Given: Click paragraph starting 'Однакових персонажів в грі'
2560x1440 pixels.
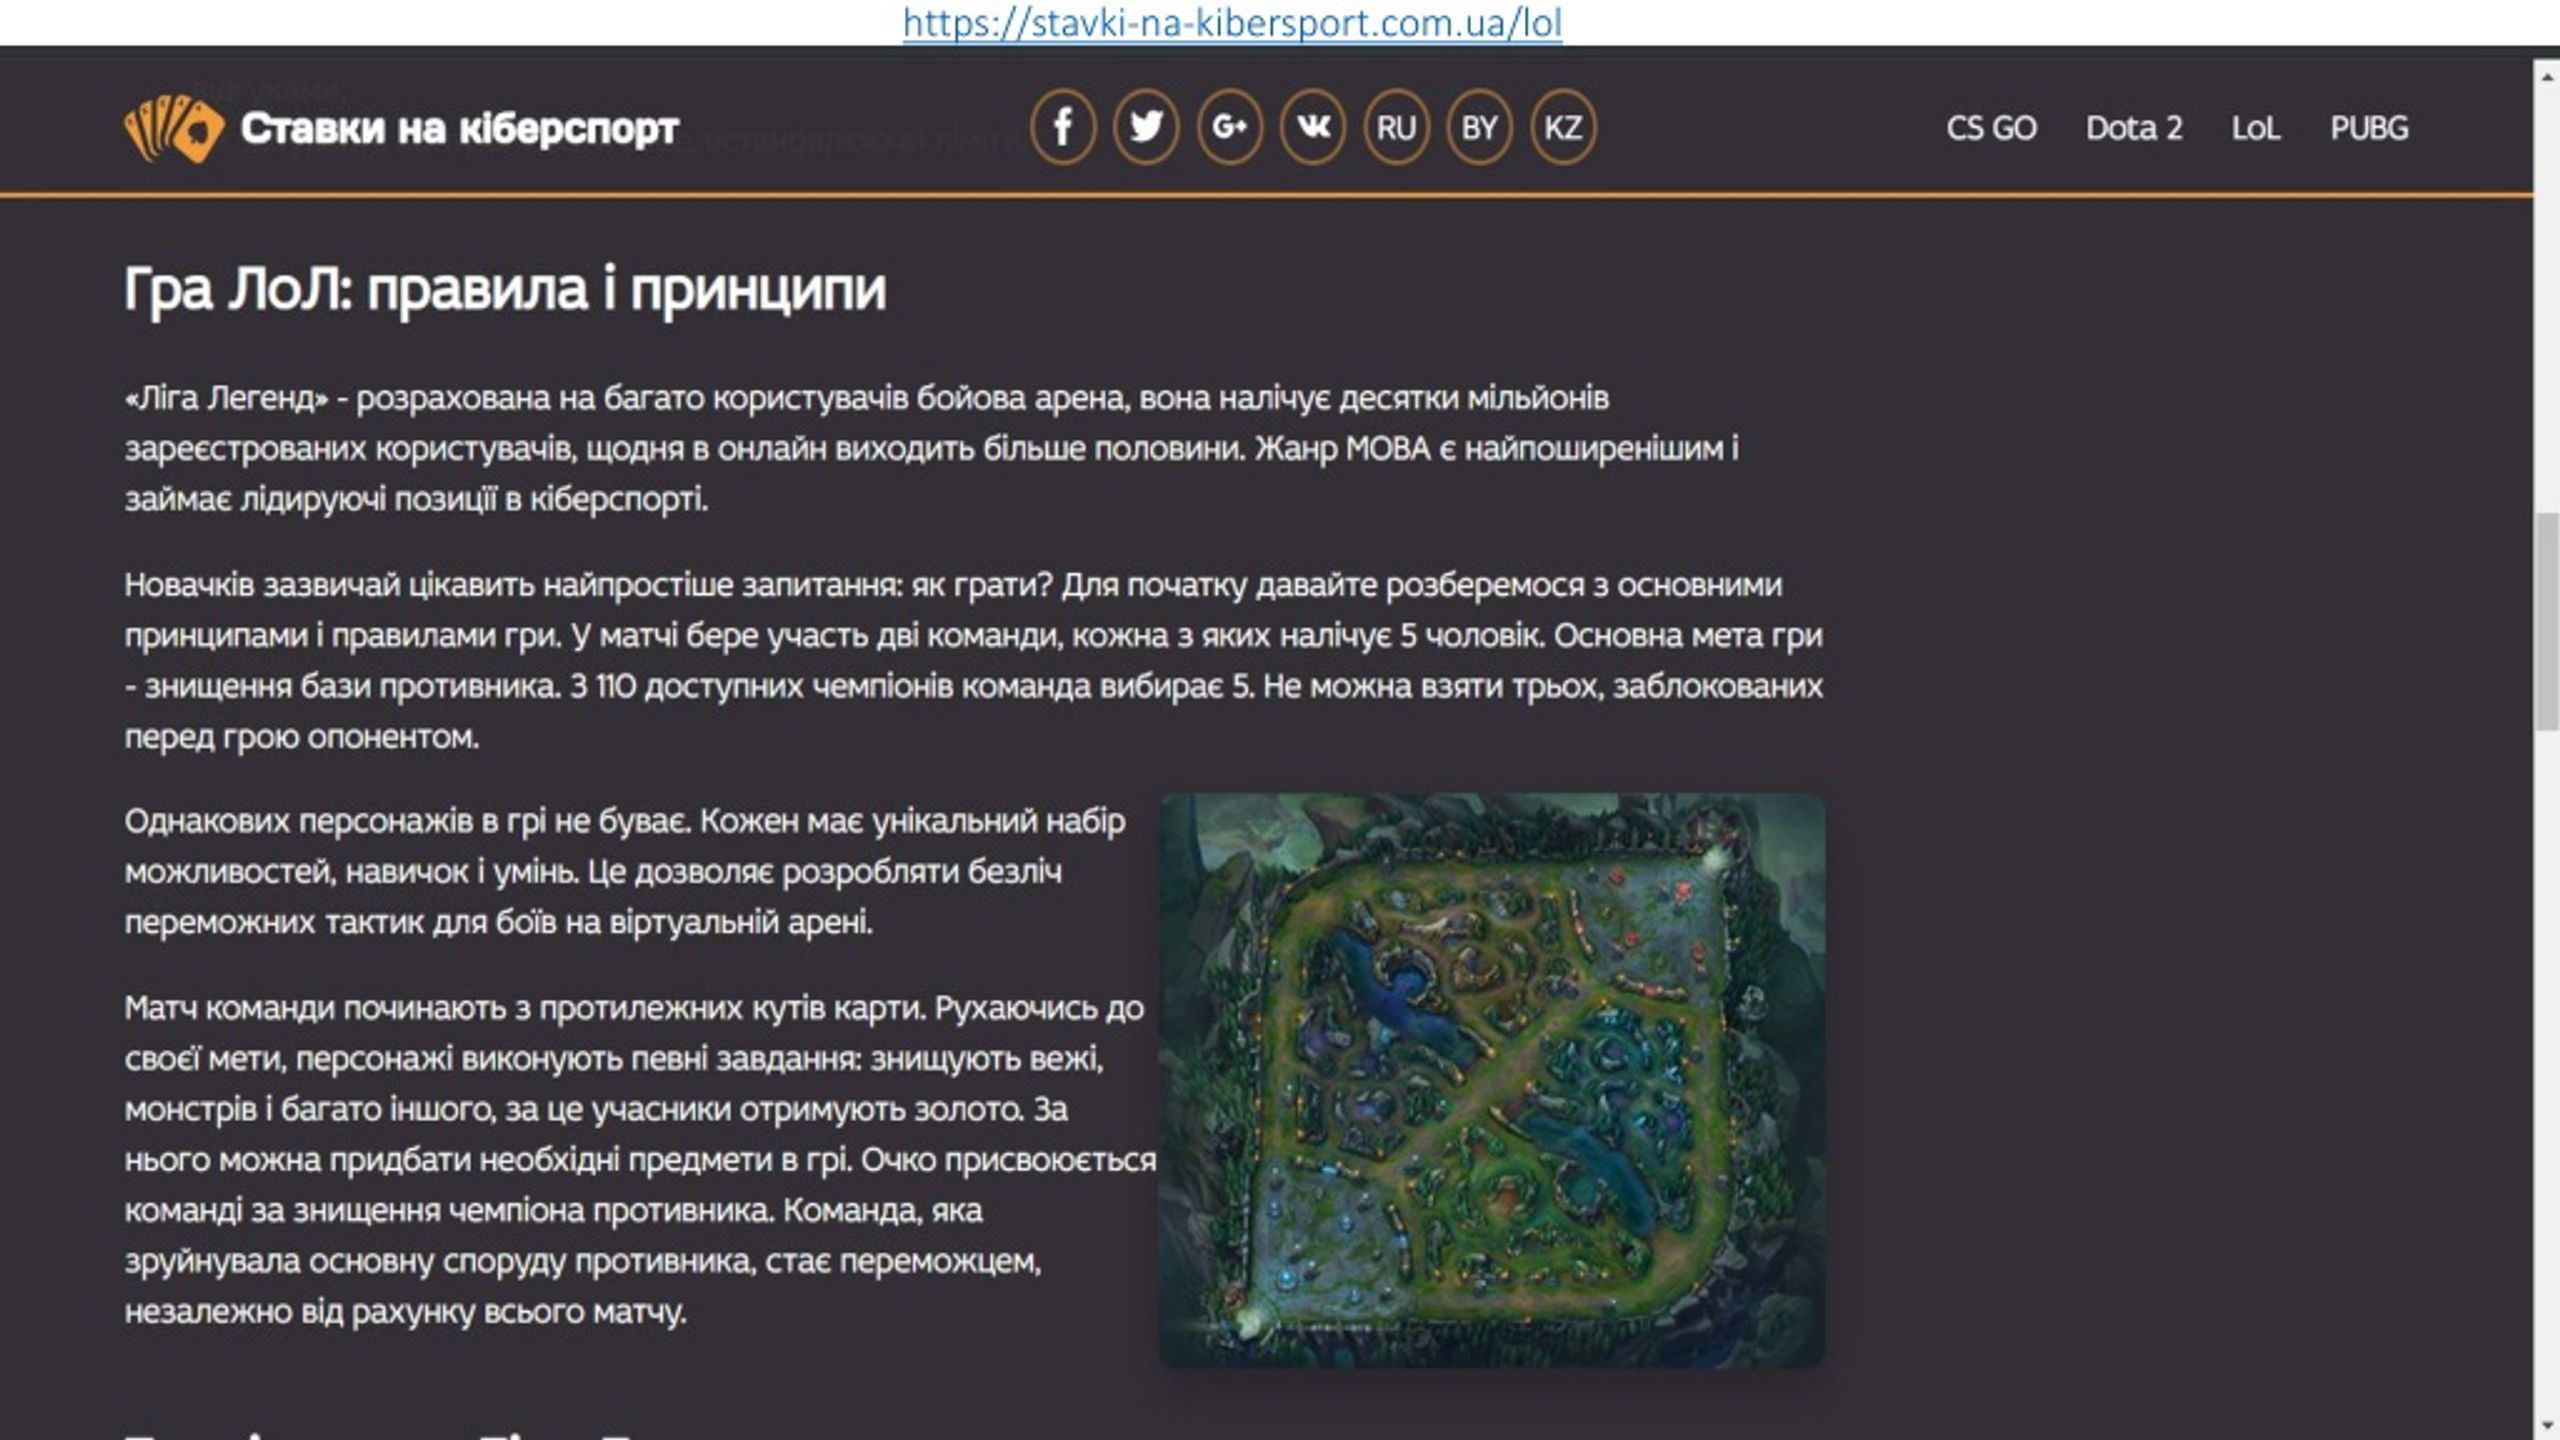Looking at the screenshot, I should coord(625,871).
